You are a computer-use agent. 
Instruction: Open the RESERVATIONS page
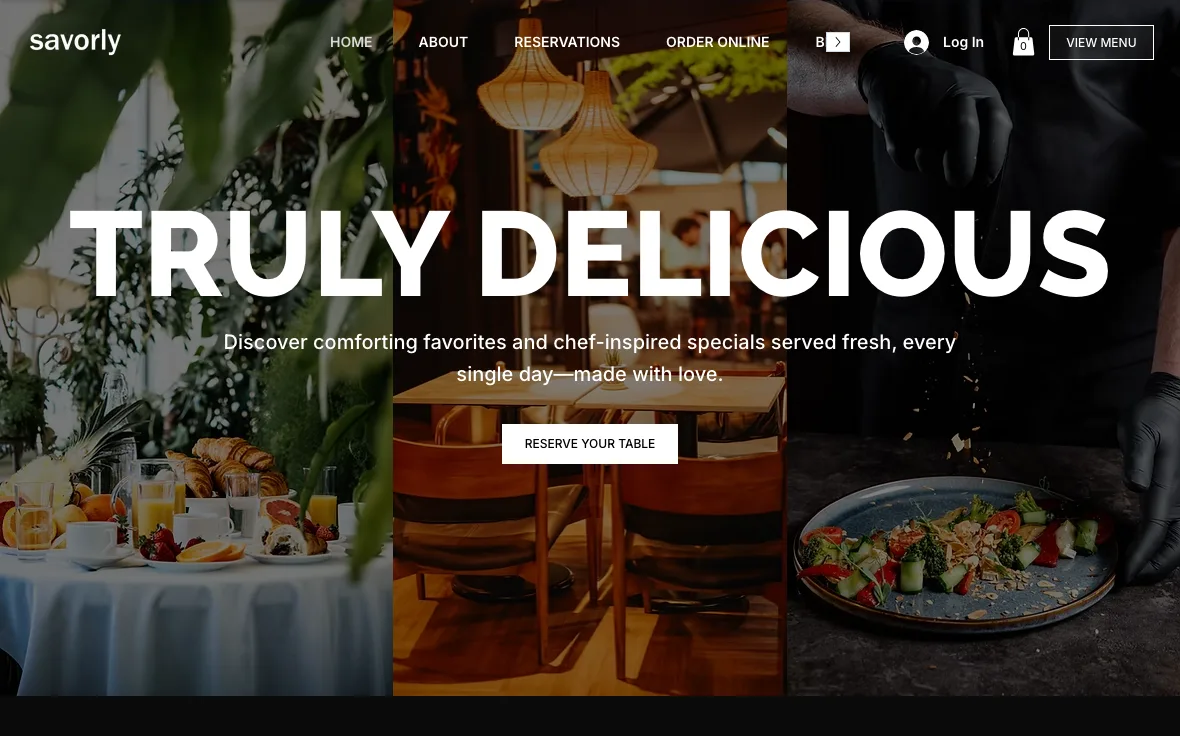click(567, 42)
